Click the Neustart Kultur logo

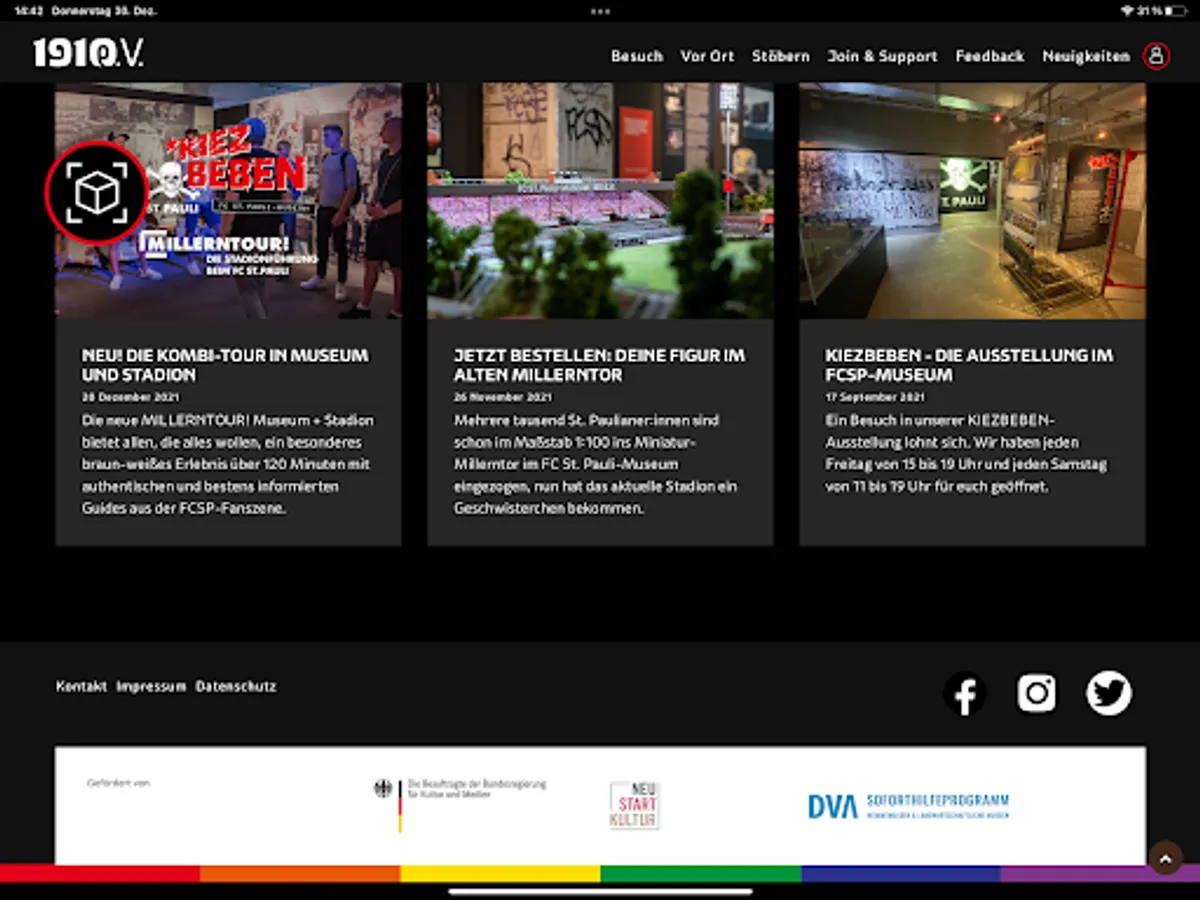coord(635,806)
